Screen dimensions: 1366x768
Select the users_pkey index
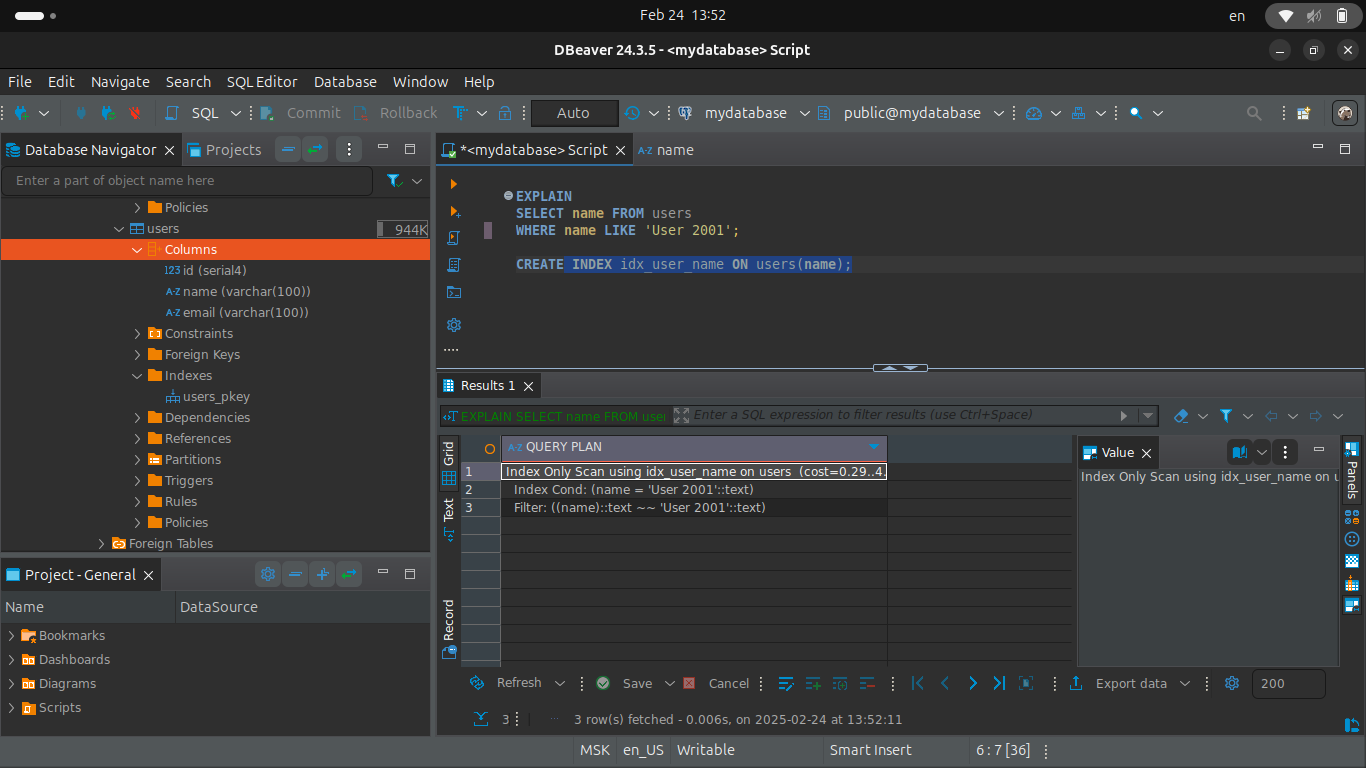(x=208, y=397)
